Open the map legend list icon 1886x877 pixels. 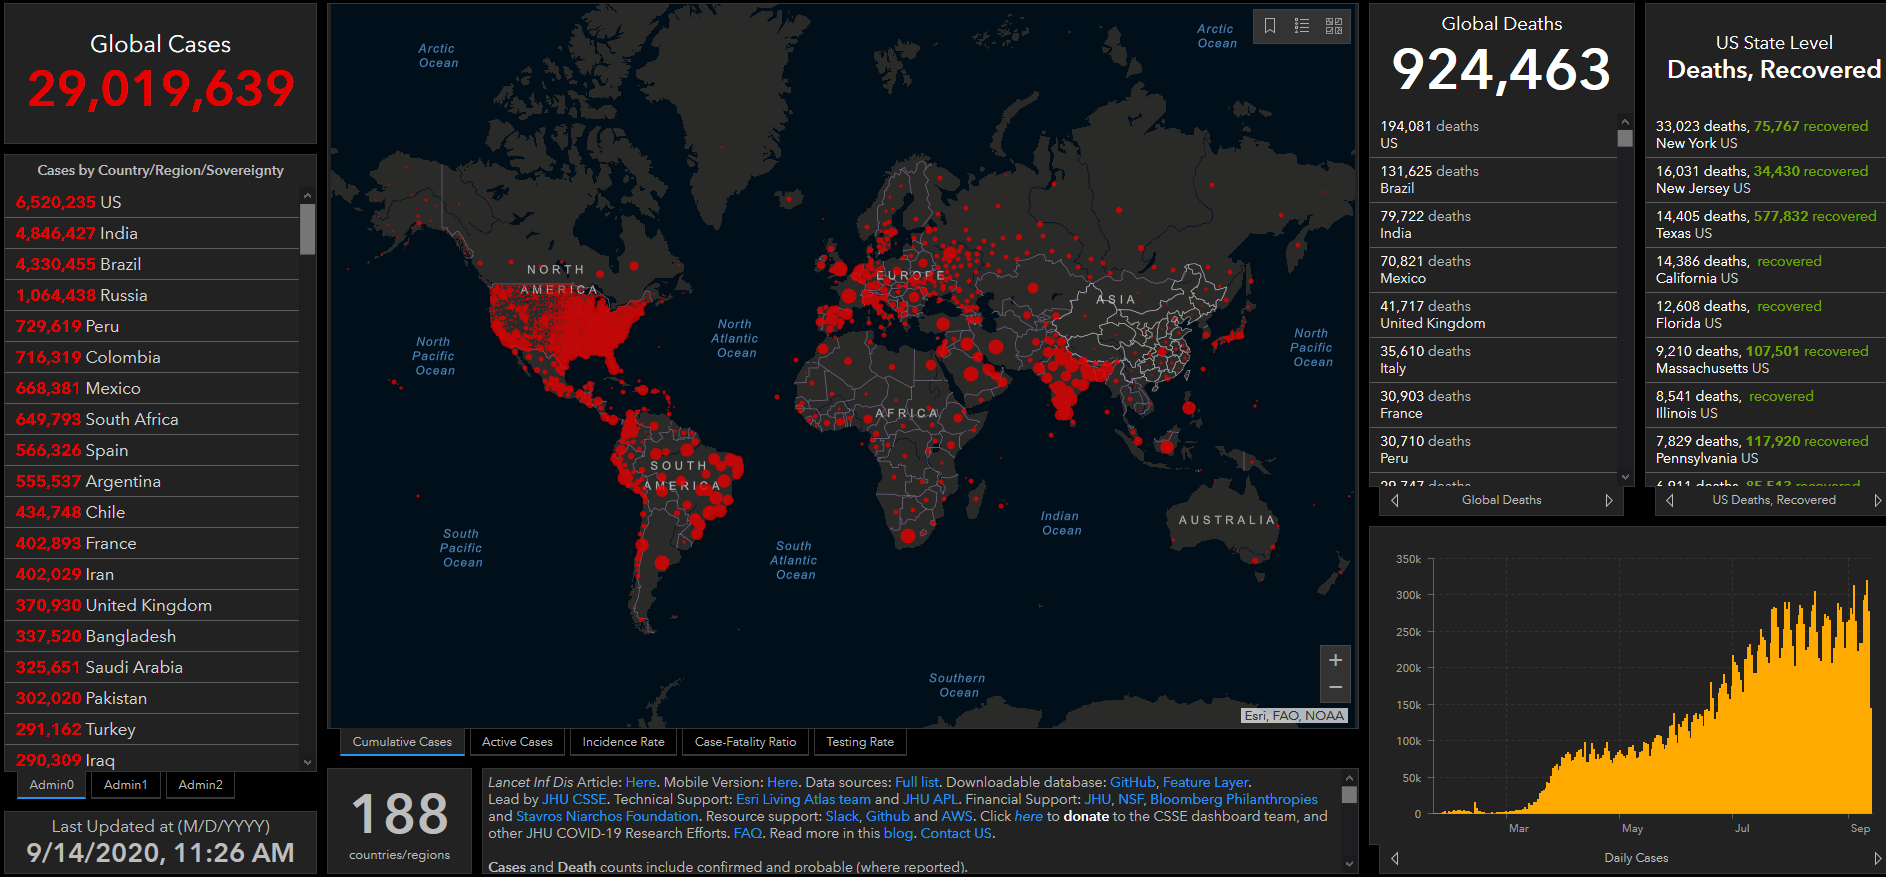pyautogui.click(x=1302, y=26)
